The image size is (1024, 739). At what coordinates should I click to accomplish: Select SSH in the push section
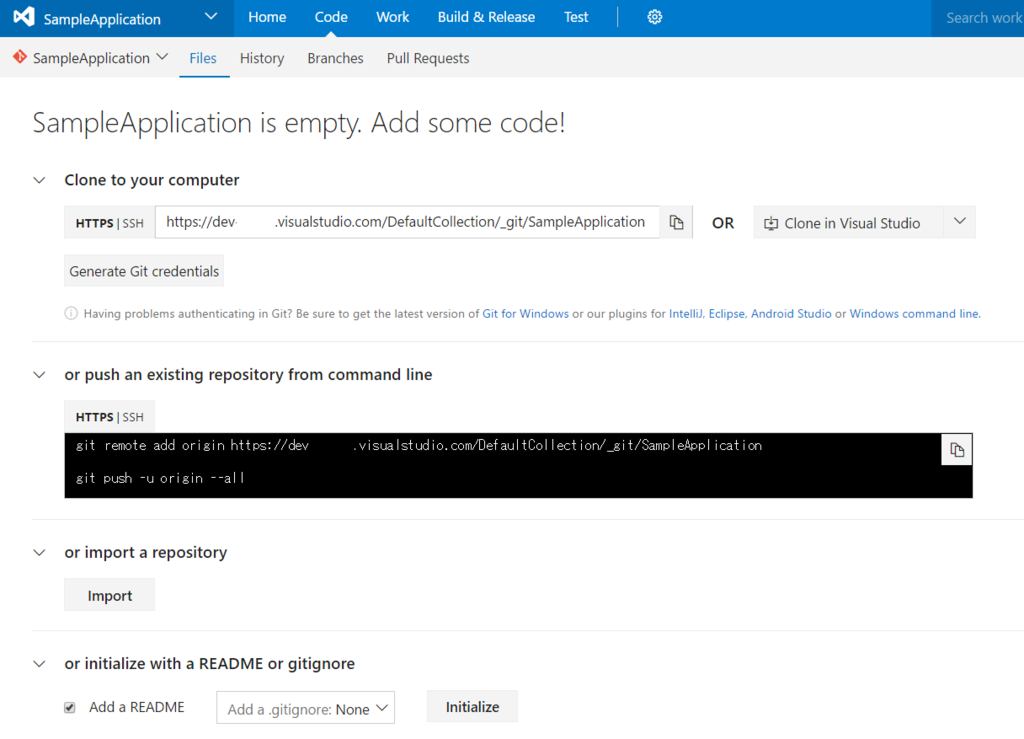tap(133, 417)
